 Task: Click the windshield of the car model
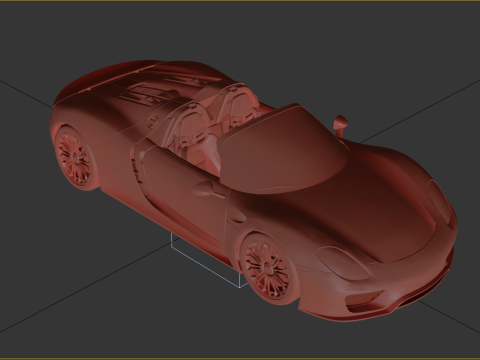(283, 148)
